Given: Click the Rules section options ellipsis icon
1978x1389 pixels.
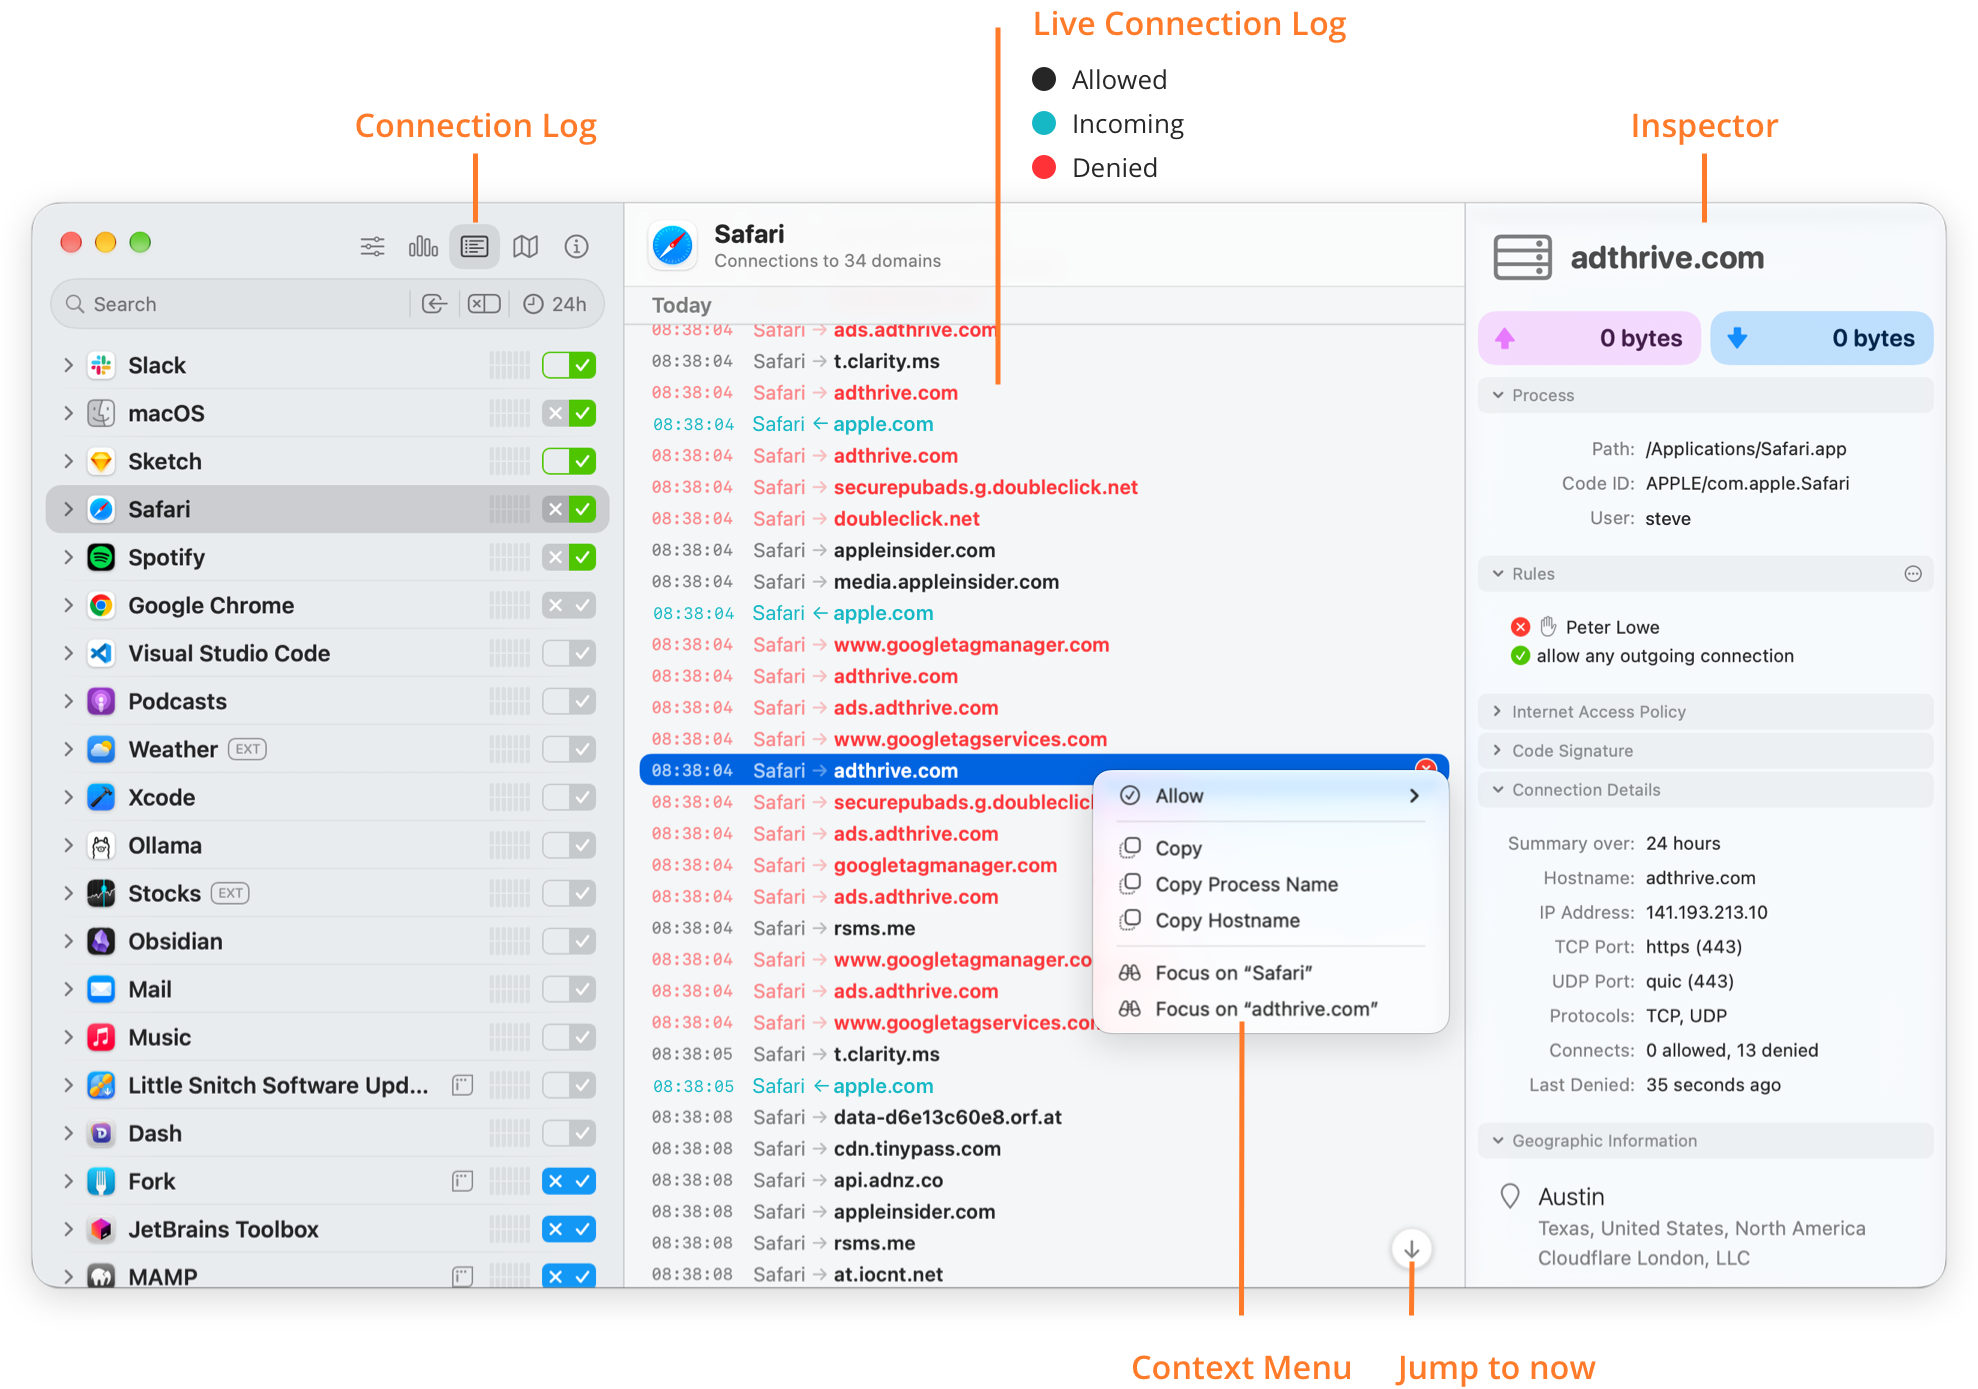Looking at the screenshot, I should [1912, 574].
